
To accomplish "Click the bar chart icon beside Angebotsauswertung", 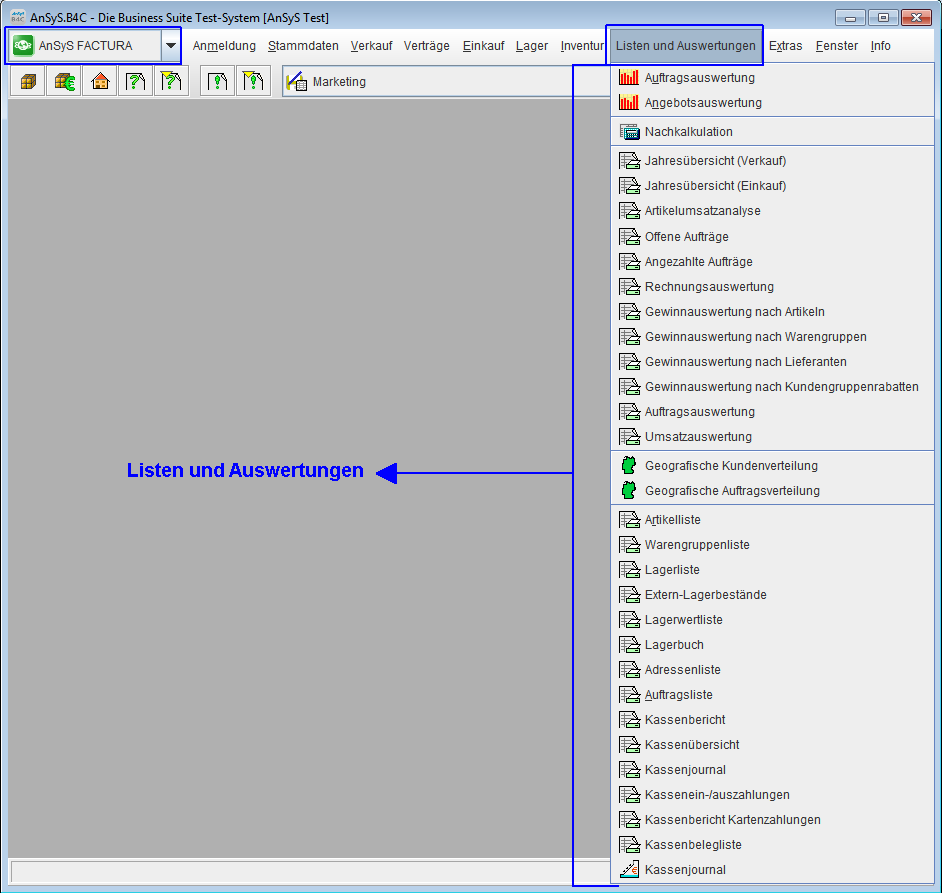I will click(629, 103).
